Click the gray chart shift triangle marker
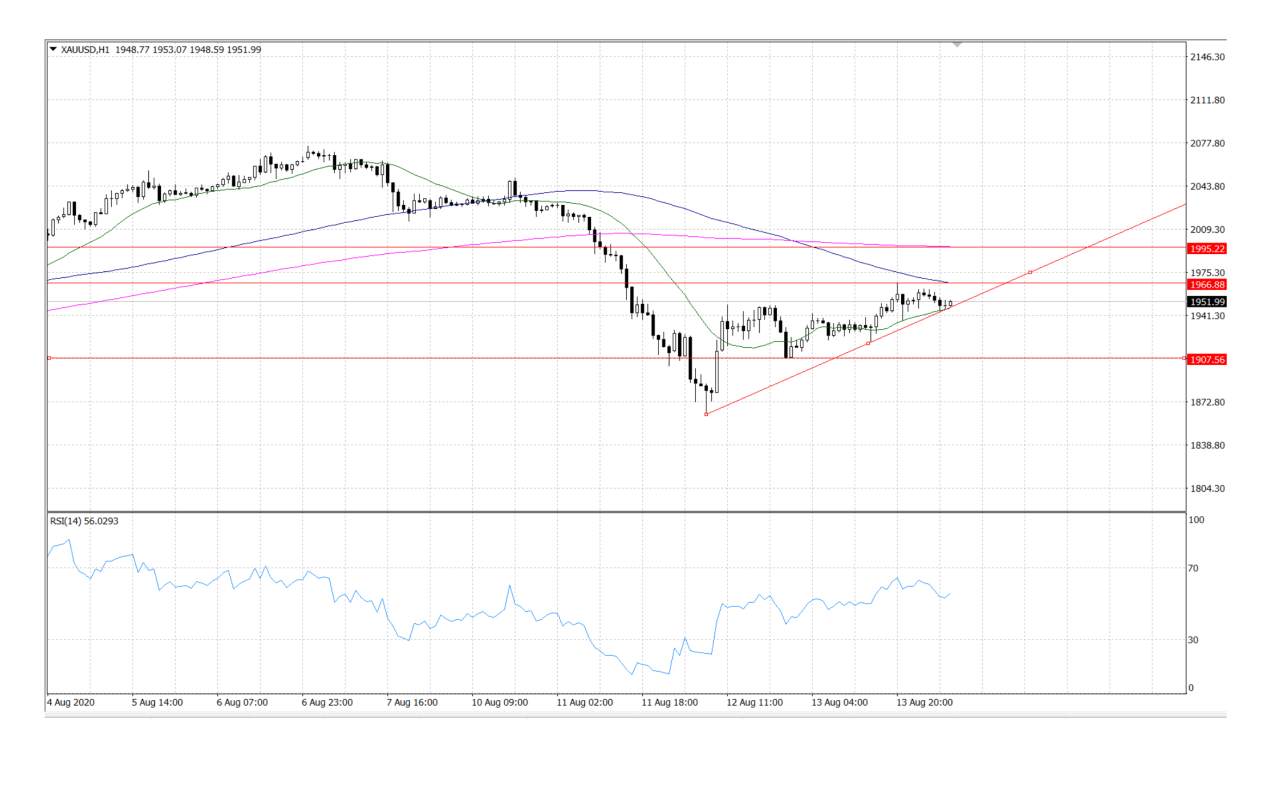The height and width of the screenshot is (793, 1280). pos(958,45)
